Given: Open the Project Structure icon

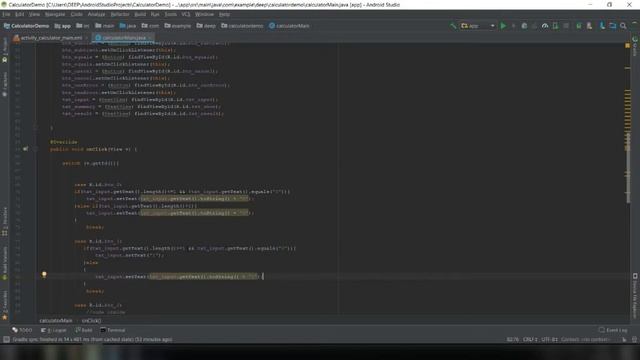Looking at the screenshot, I should tap(613, 26).
